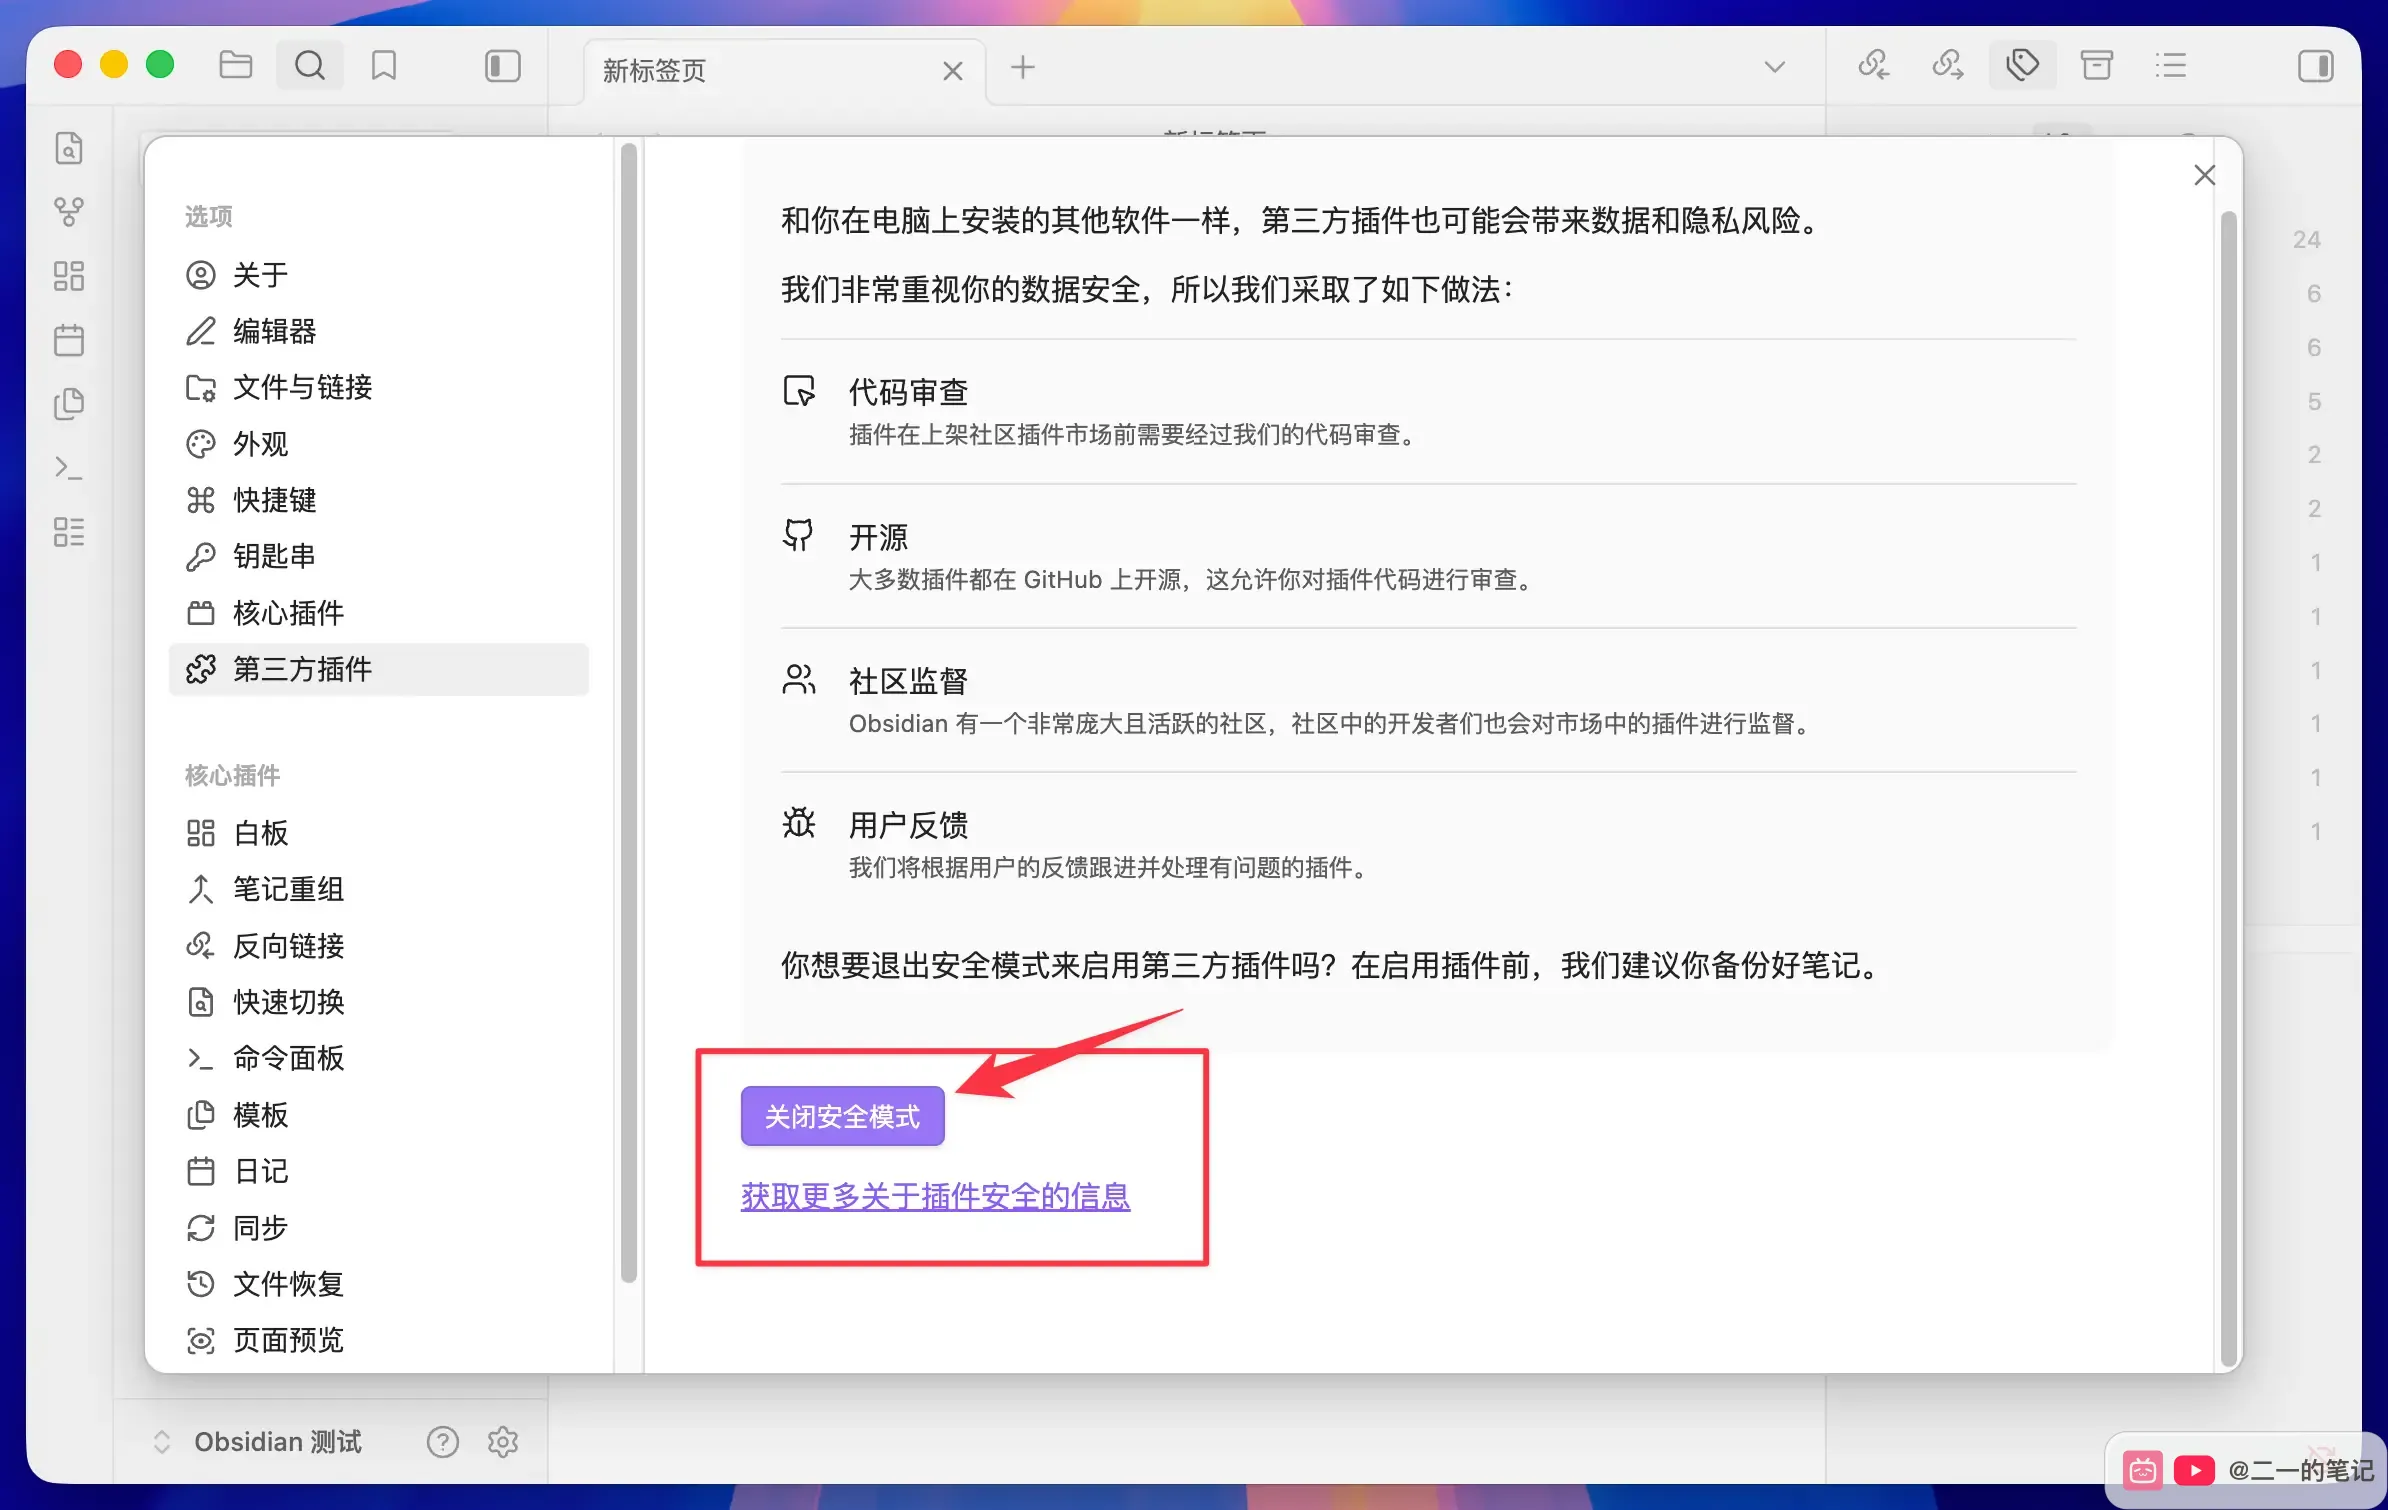2388x1510 pixels.
Task: Open 同步 core plugin settings
Action: coord(379,1228)
